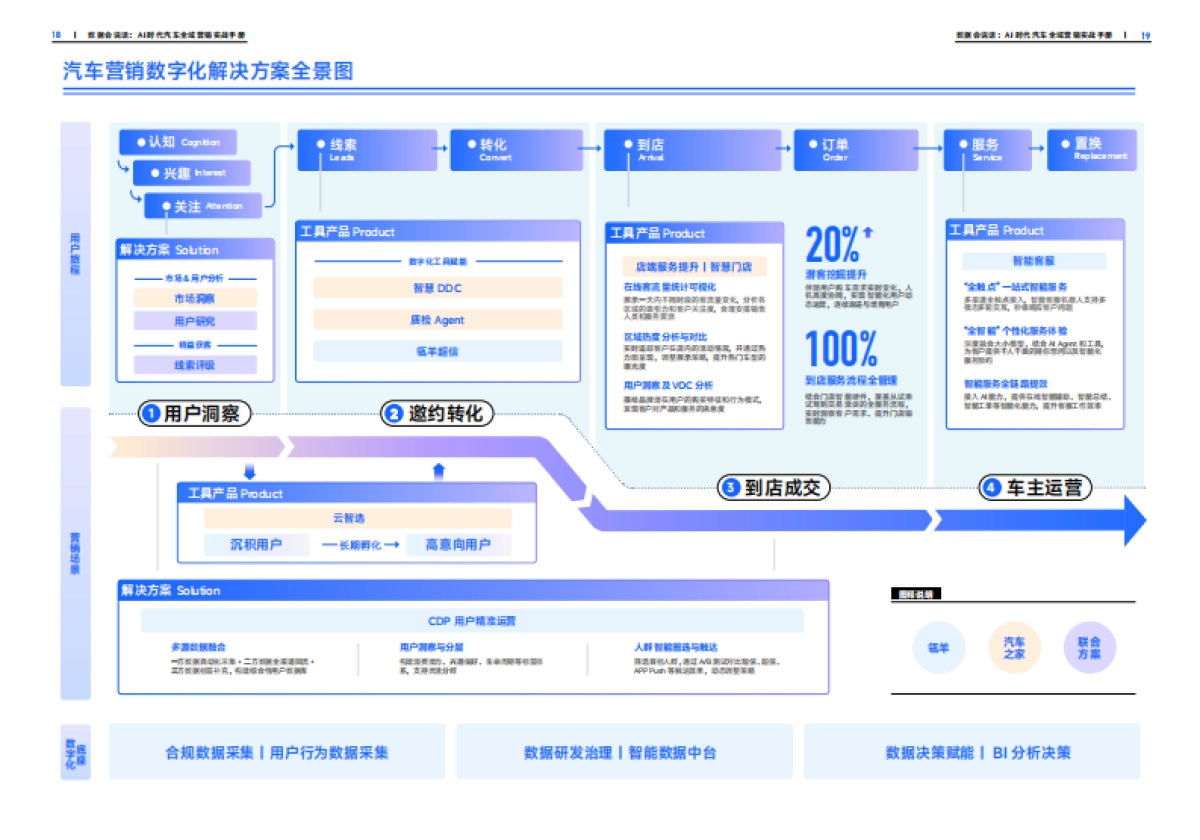Select the 汽车之家 legend circle
1200x840 pixels.
(x=1013, y=648)
